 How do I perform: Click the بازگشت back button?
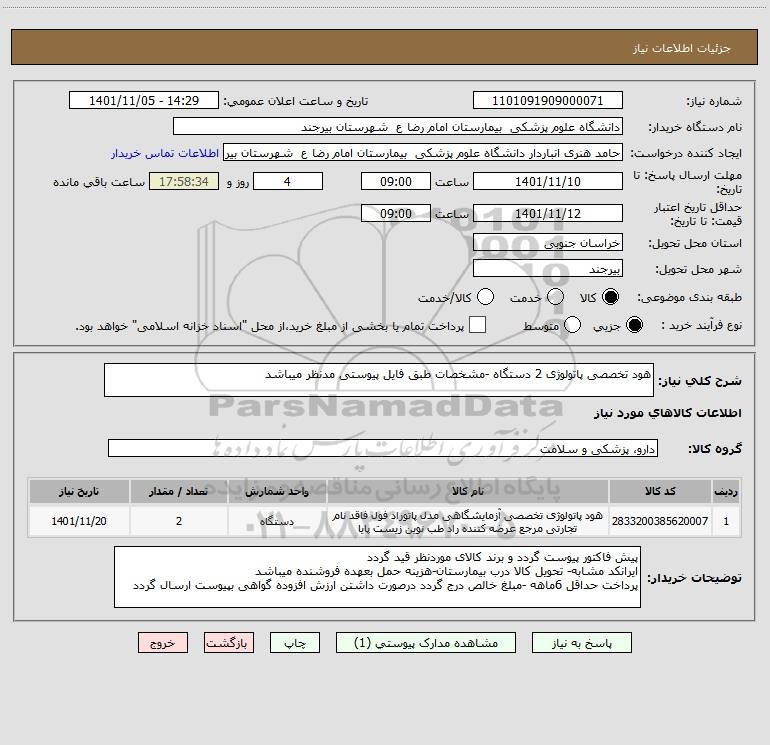229,643
